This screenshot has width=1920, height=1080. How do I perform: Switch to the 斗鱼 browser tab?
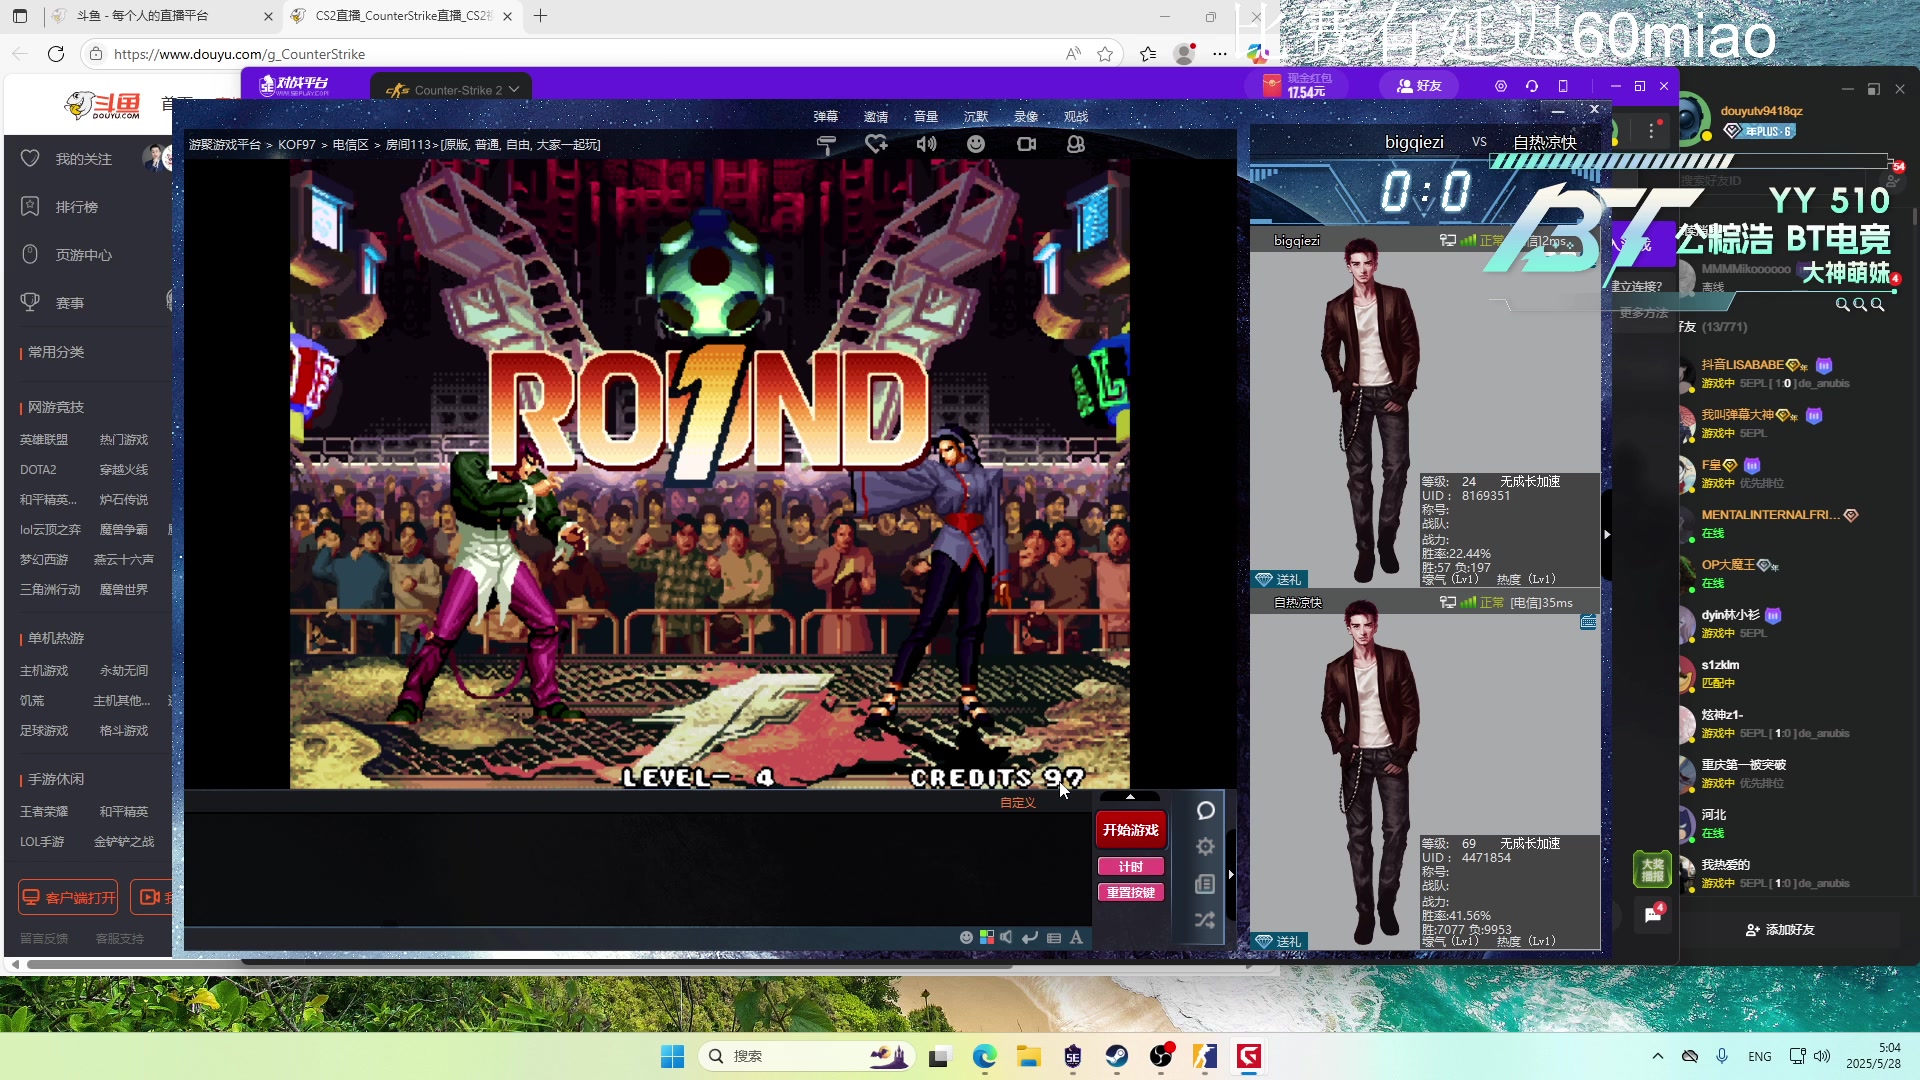[160, 16]
